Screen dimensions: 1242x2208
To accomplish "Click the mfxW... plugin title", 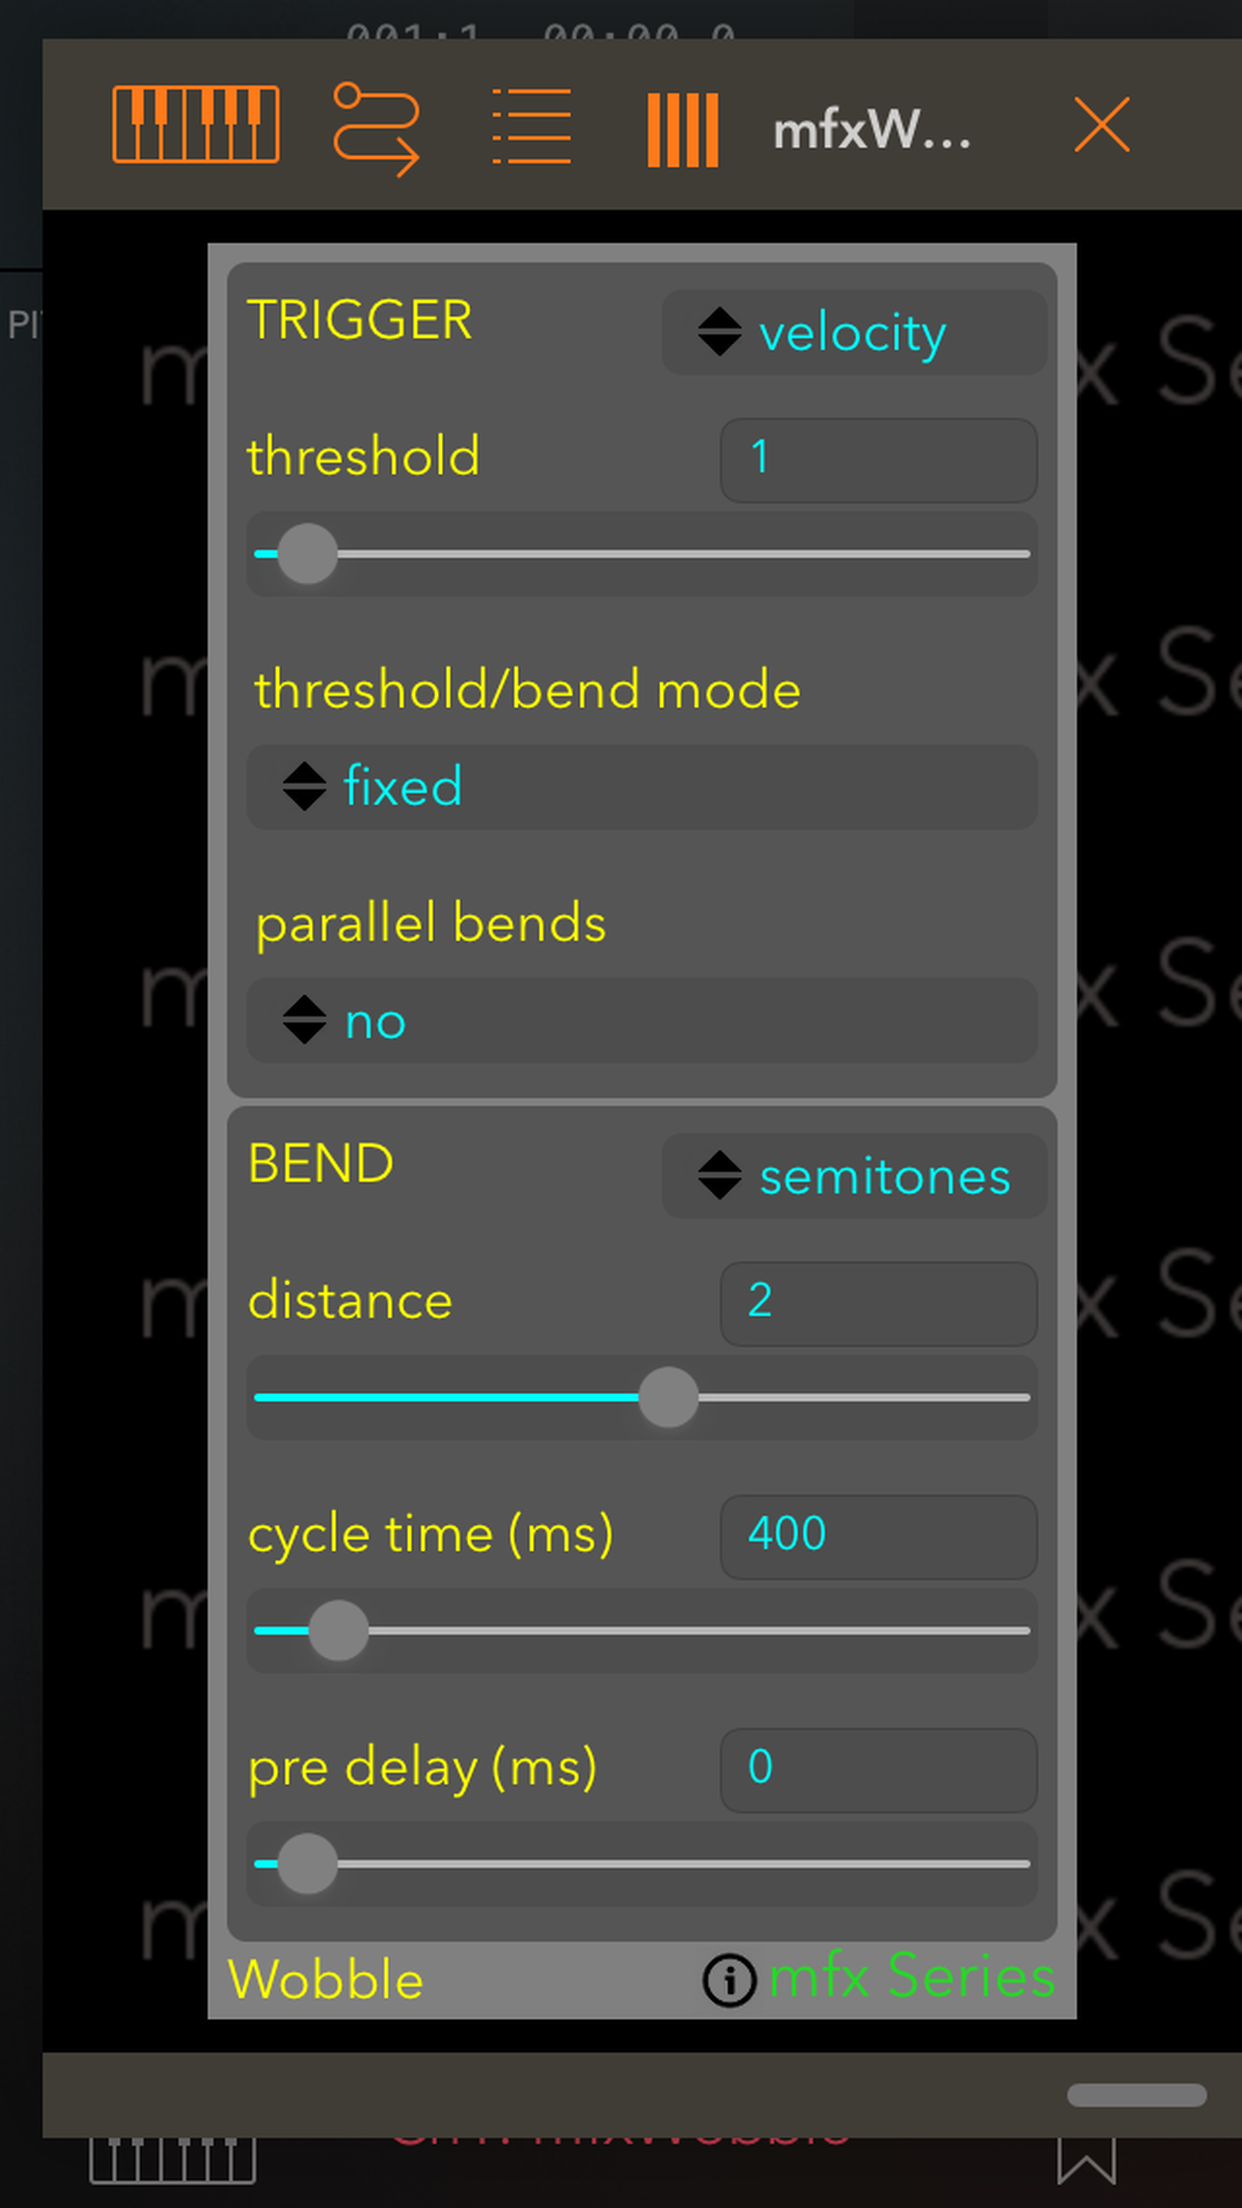I will (870, 130).
